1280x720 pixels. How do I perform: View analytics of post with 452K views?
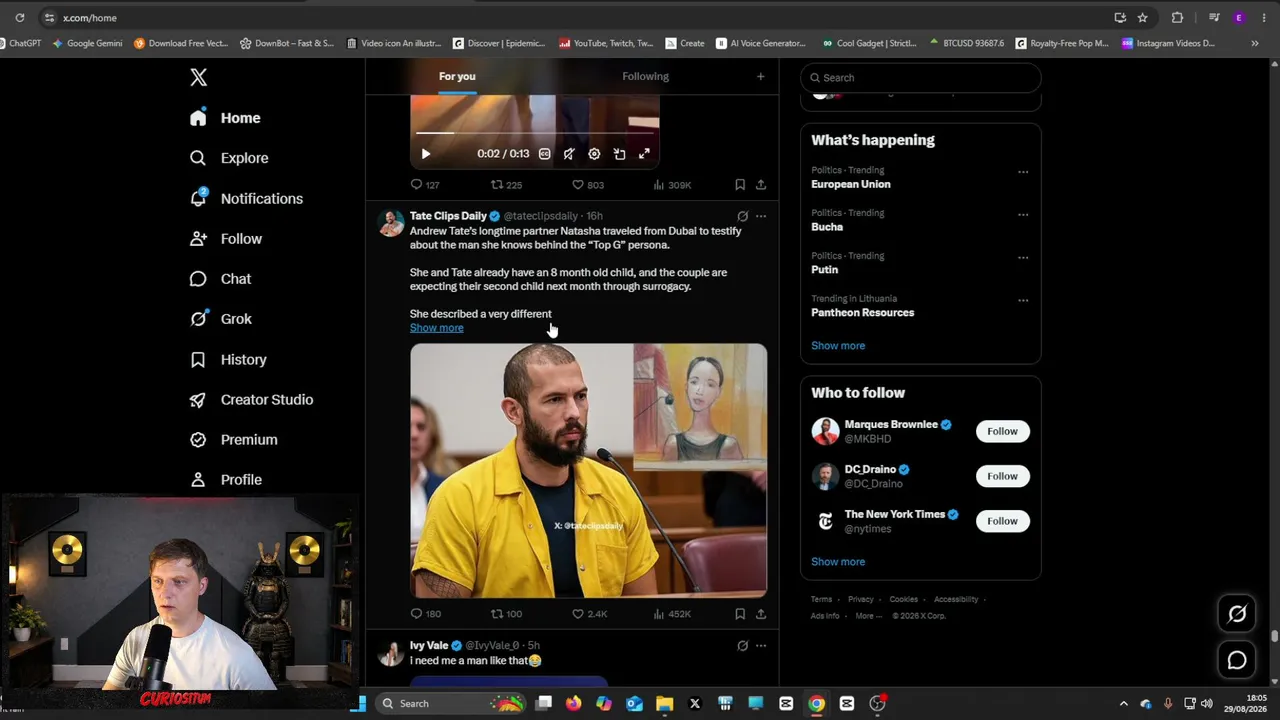[x=672, y=614]
